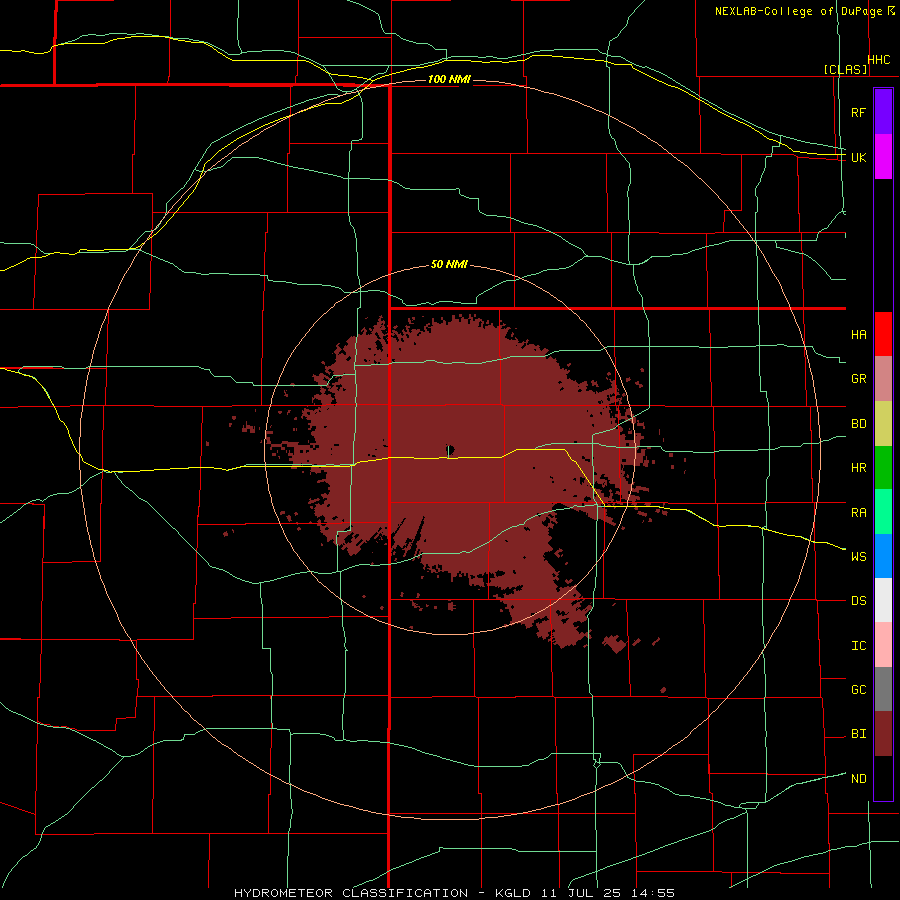Click the '100 NMI' range ring label
Screen dimensions: 900x900
tap(449, 79)
